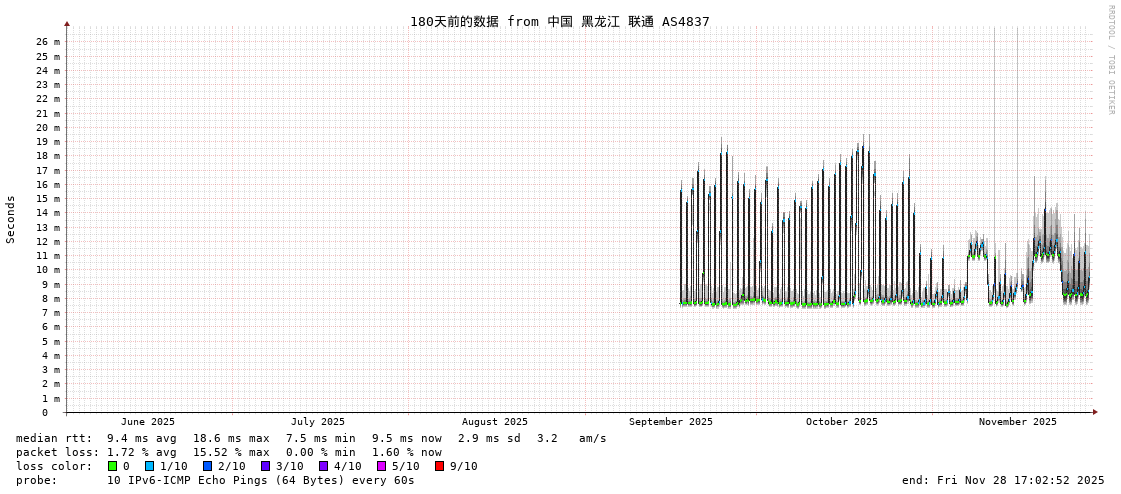Click the arrow atop the y-axis
This screenshot has width=1121, height=494.
[x=67, y=23]
